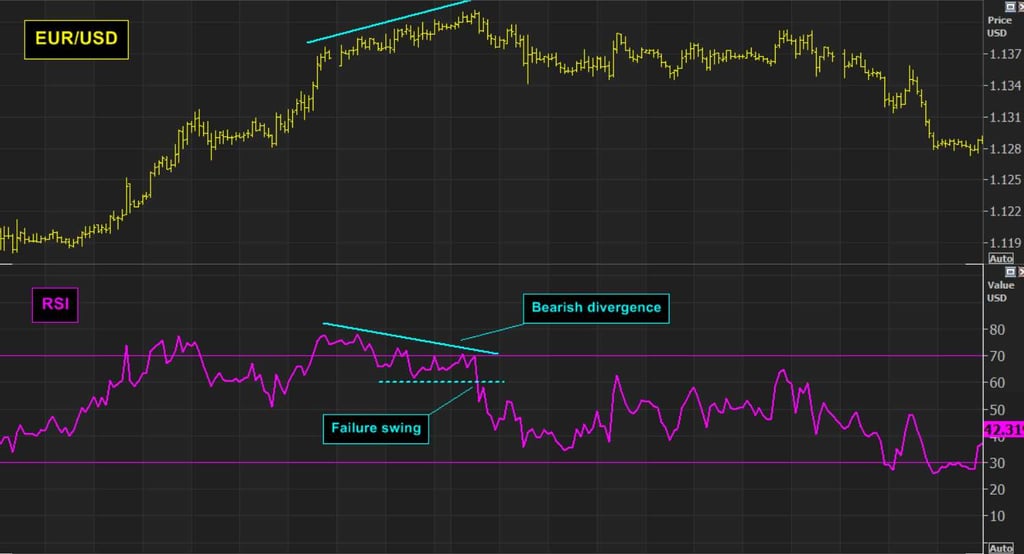This screenshot has width=1024, height=554.
Task: Click the 1.125 price axis label
Action: point(1005,180)
